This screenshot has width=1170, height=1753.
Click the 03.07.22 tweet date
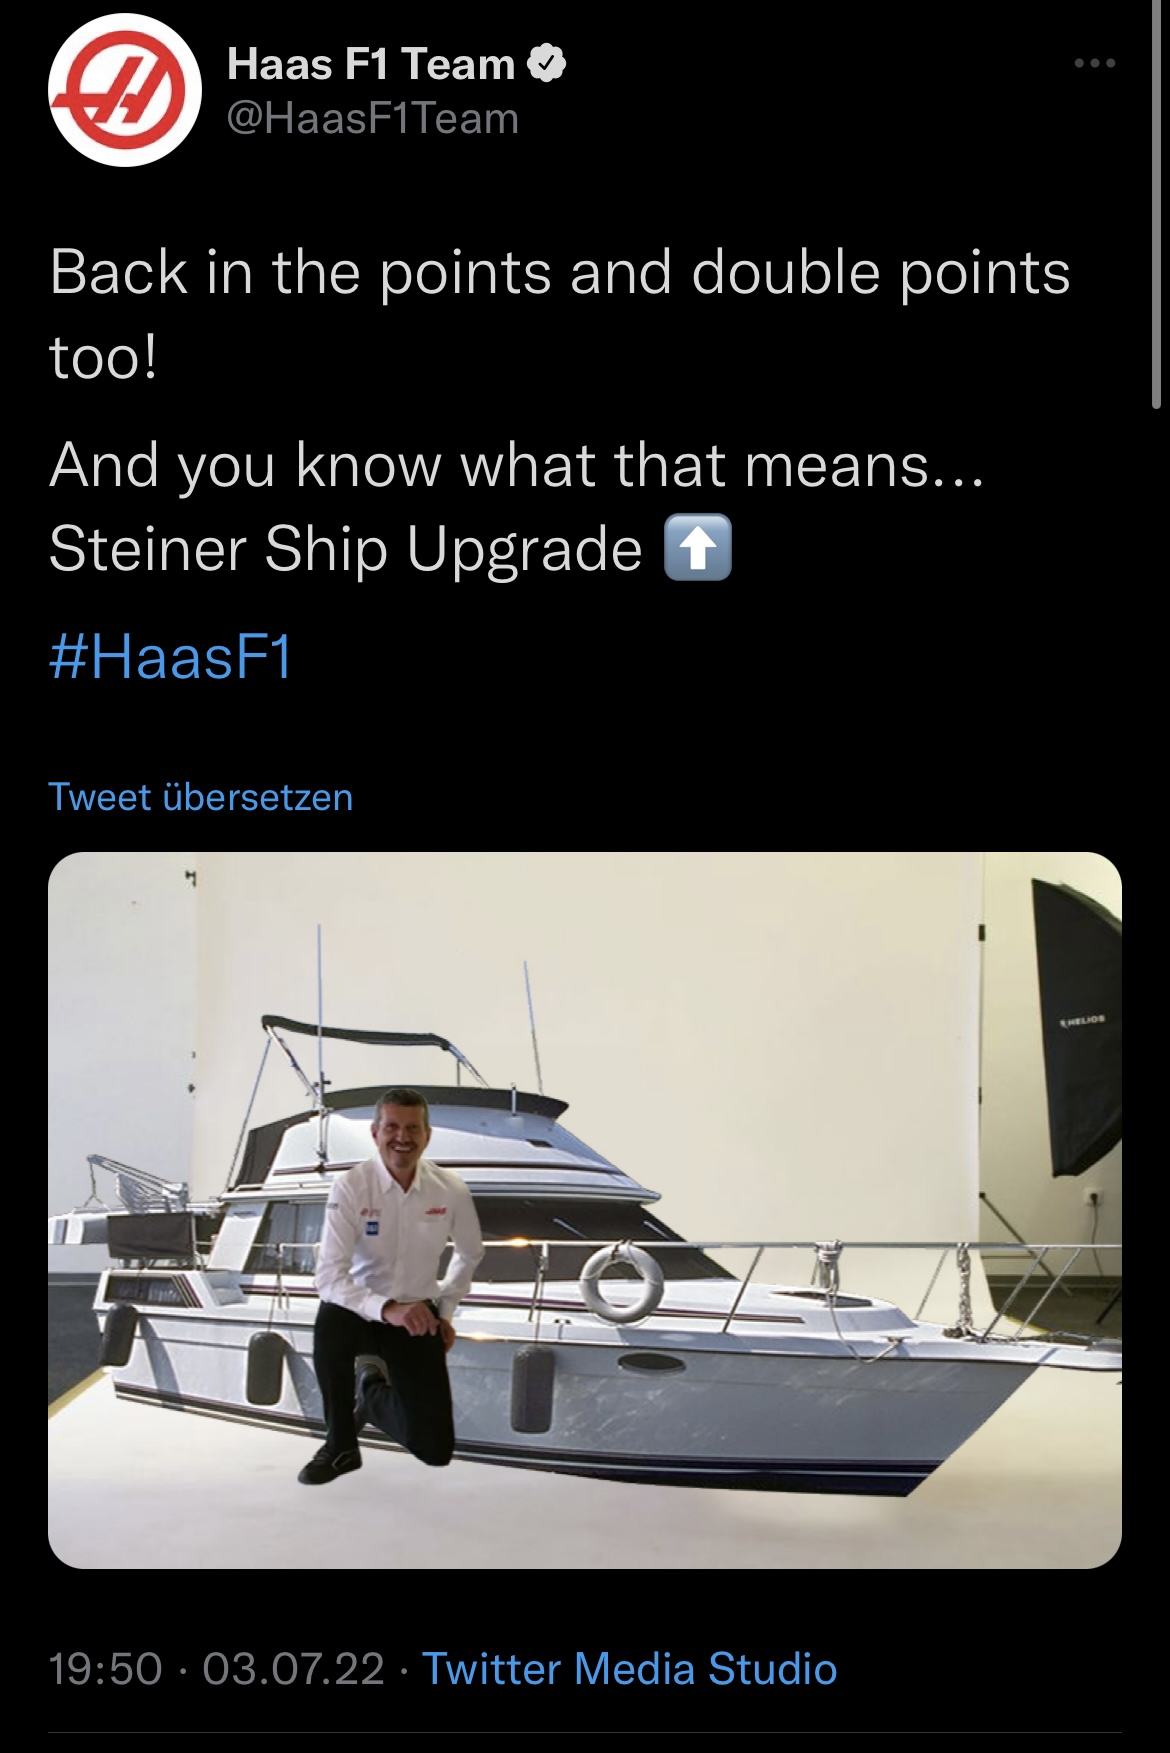[293, 1668]
